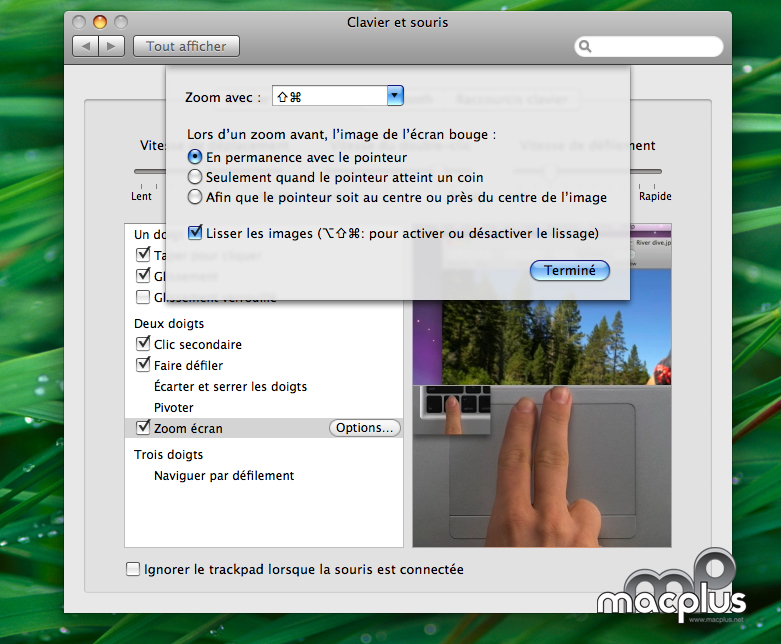The image size is (781, 644).
Task: Select Naviguer par défilement row
Action: click(x=263, y=476)
